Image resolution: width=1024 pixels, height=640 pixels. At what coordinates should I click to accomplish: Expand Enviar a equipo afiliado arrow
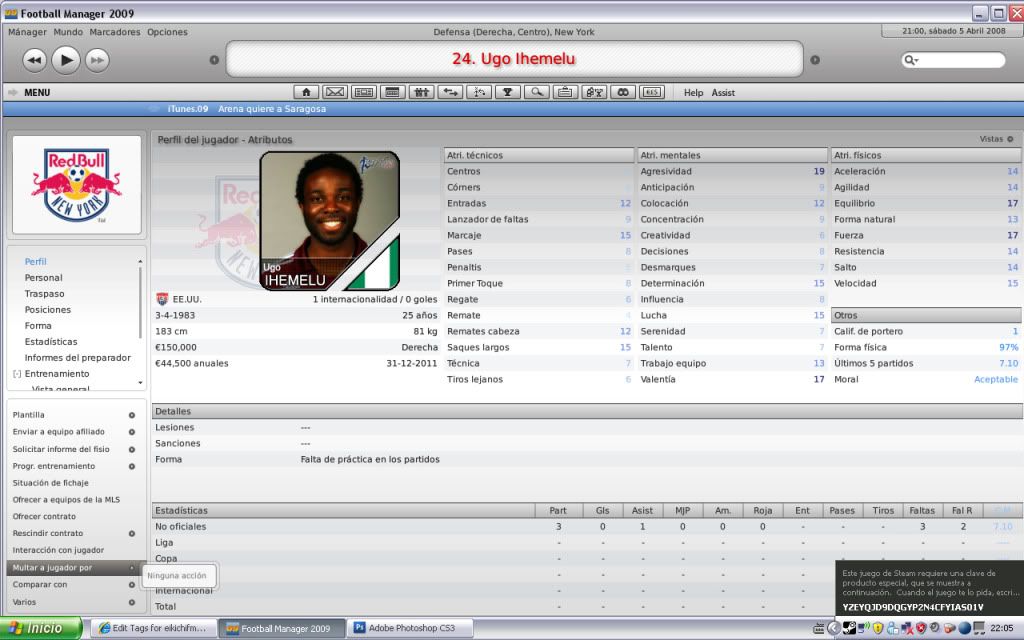pyautogui.click(x=132, y=432)
